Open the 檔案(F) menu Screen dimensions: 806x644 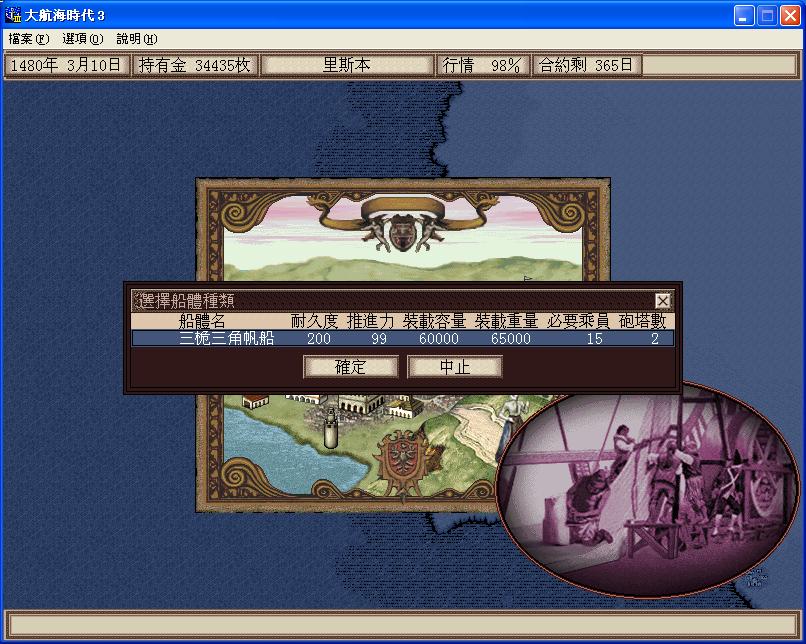coord(29,39)
